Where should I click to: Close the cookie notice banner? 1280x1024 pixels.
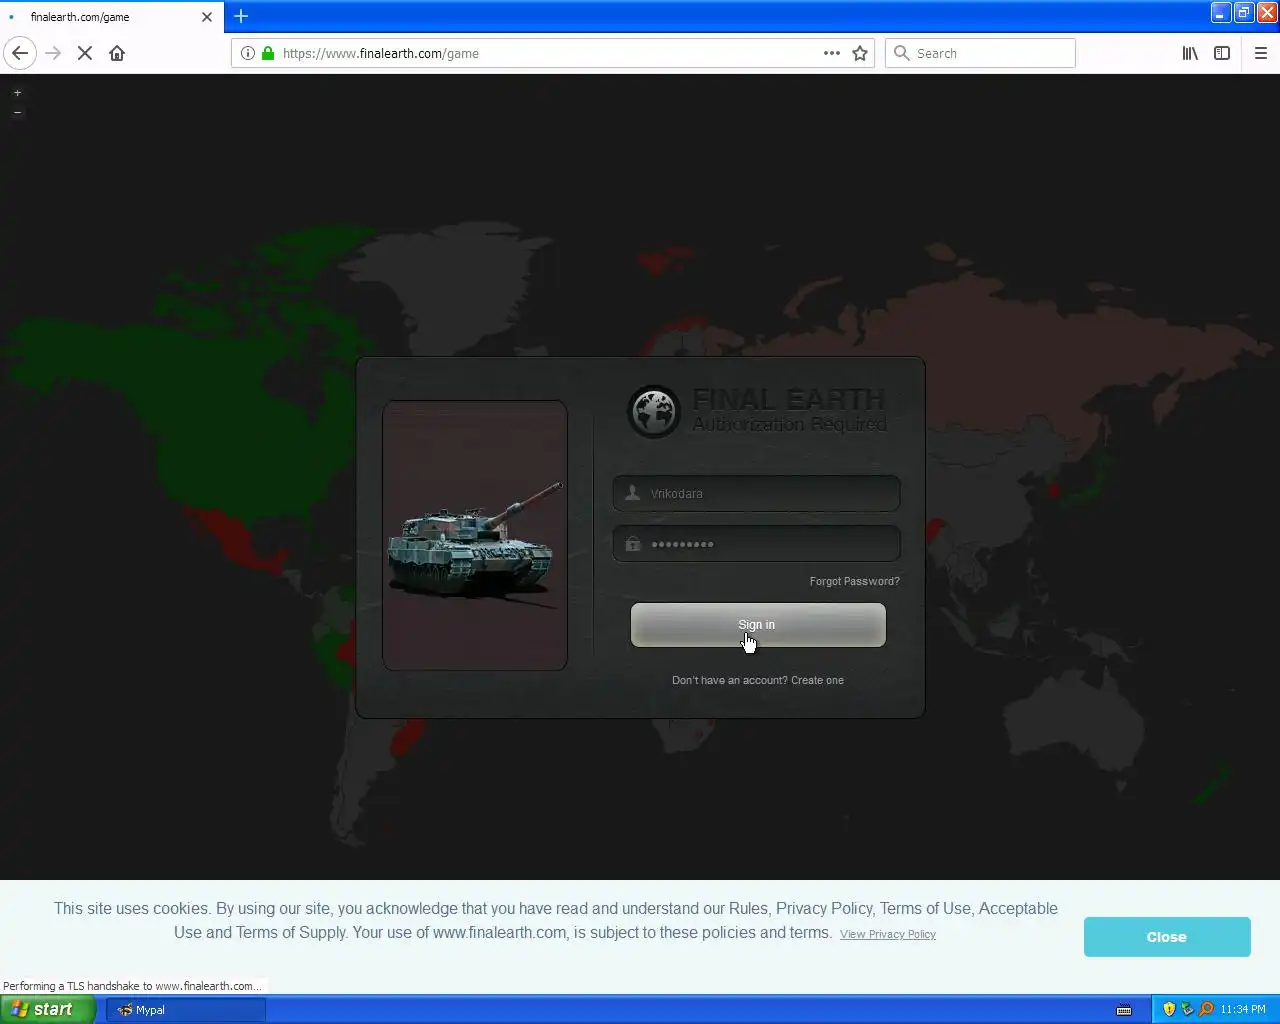[1167, 937]
